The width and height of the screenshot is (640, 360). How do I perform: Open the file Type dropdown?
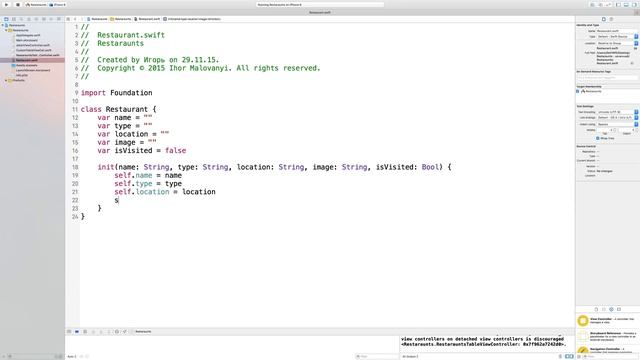point(617,37)
